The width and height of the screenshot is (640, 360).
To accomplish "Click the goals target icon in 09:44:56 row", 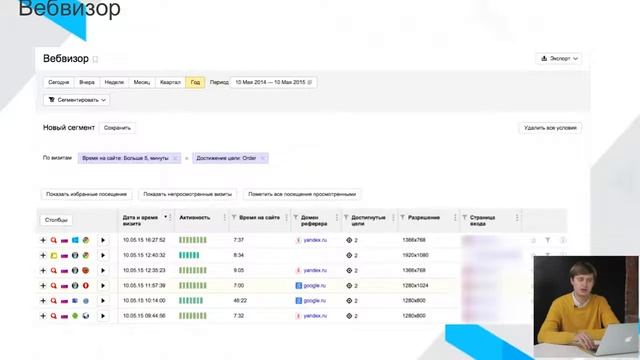I will click(349, 316).
